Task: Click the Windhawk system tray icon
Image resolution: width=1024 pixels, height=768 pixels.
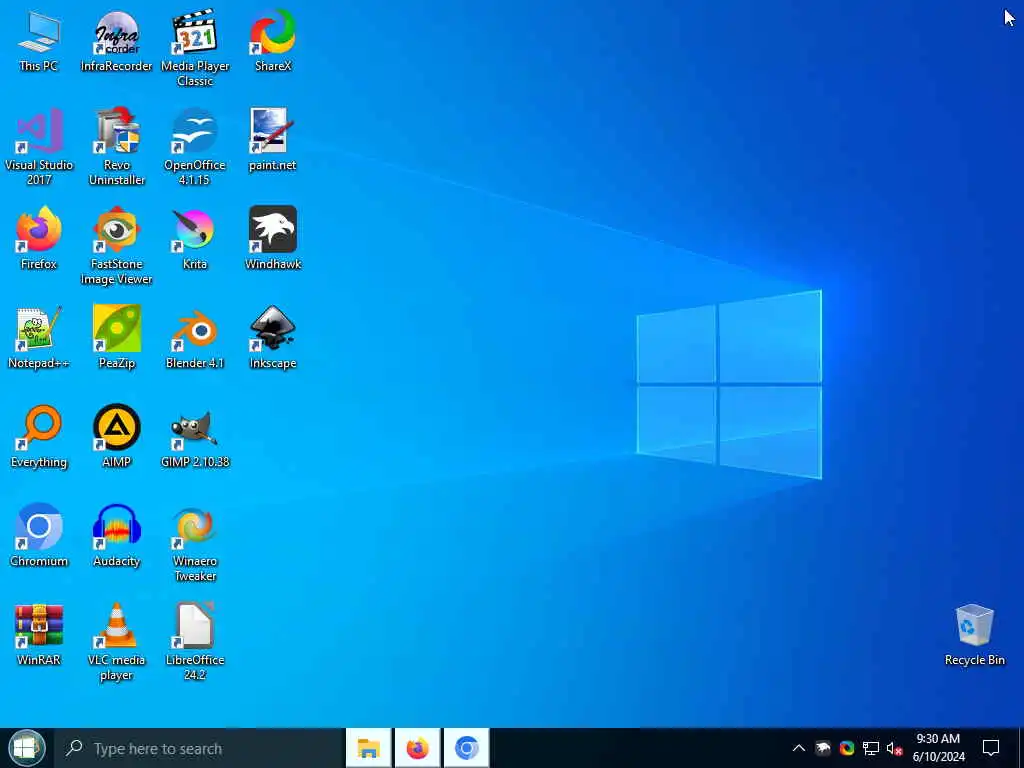Action: (823, 748)
